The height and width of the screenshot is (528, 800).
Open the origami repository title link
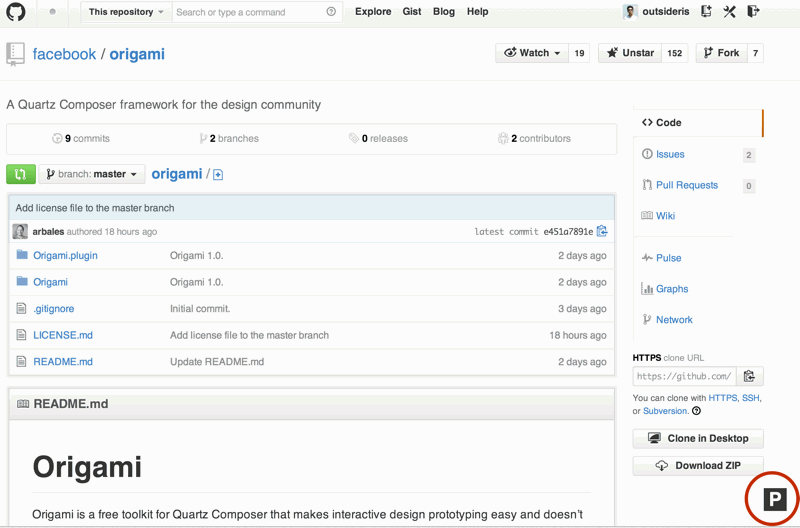pyautogui.click(x=137, y=54)
